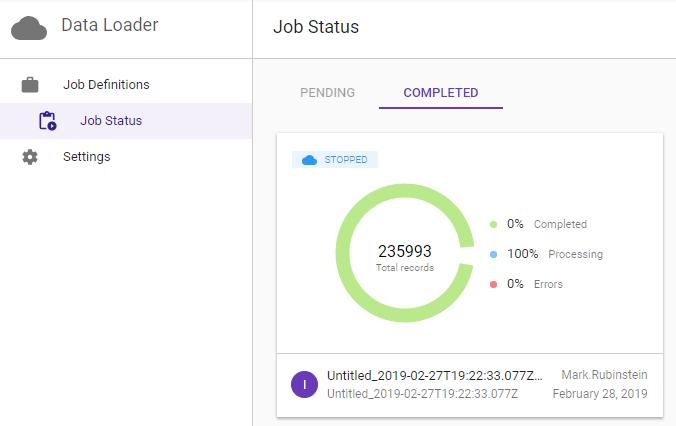676x426 pixels.
Task: Click the Job Status page heading
Action: coord(316,27)
